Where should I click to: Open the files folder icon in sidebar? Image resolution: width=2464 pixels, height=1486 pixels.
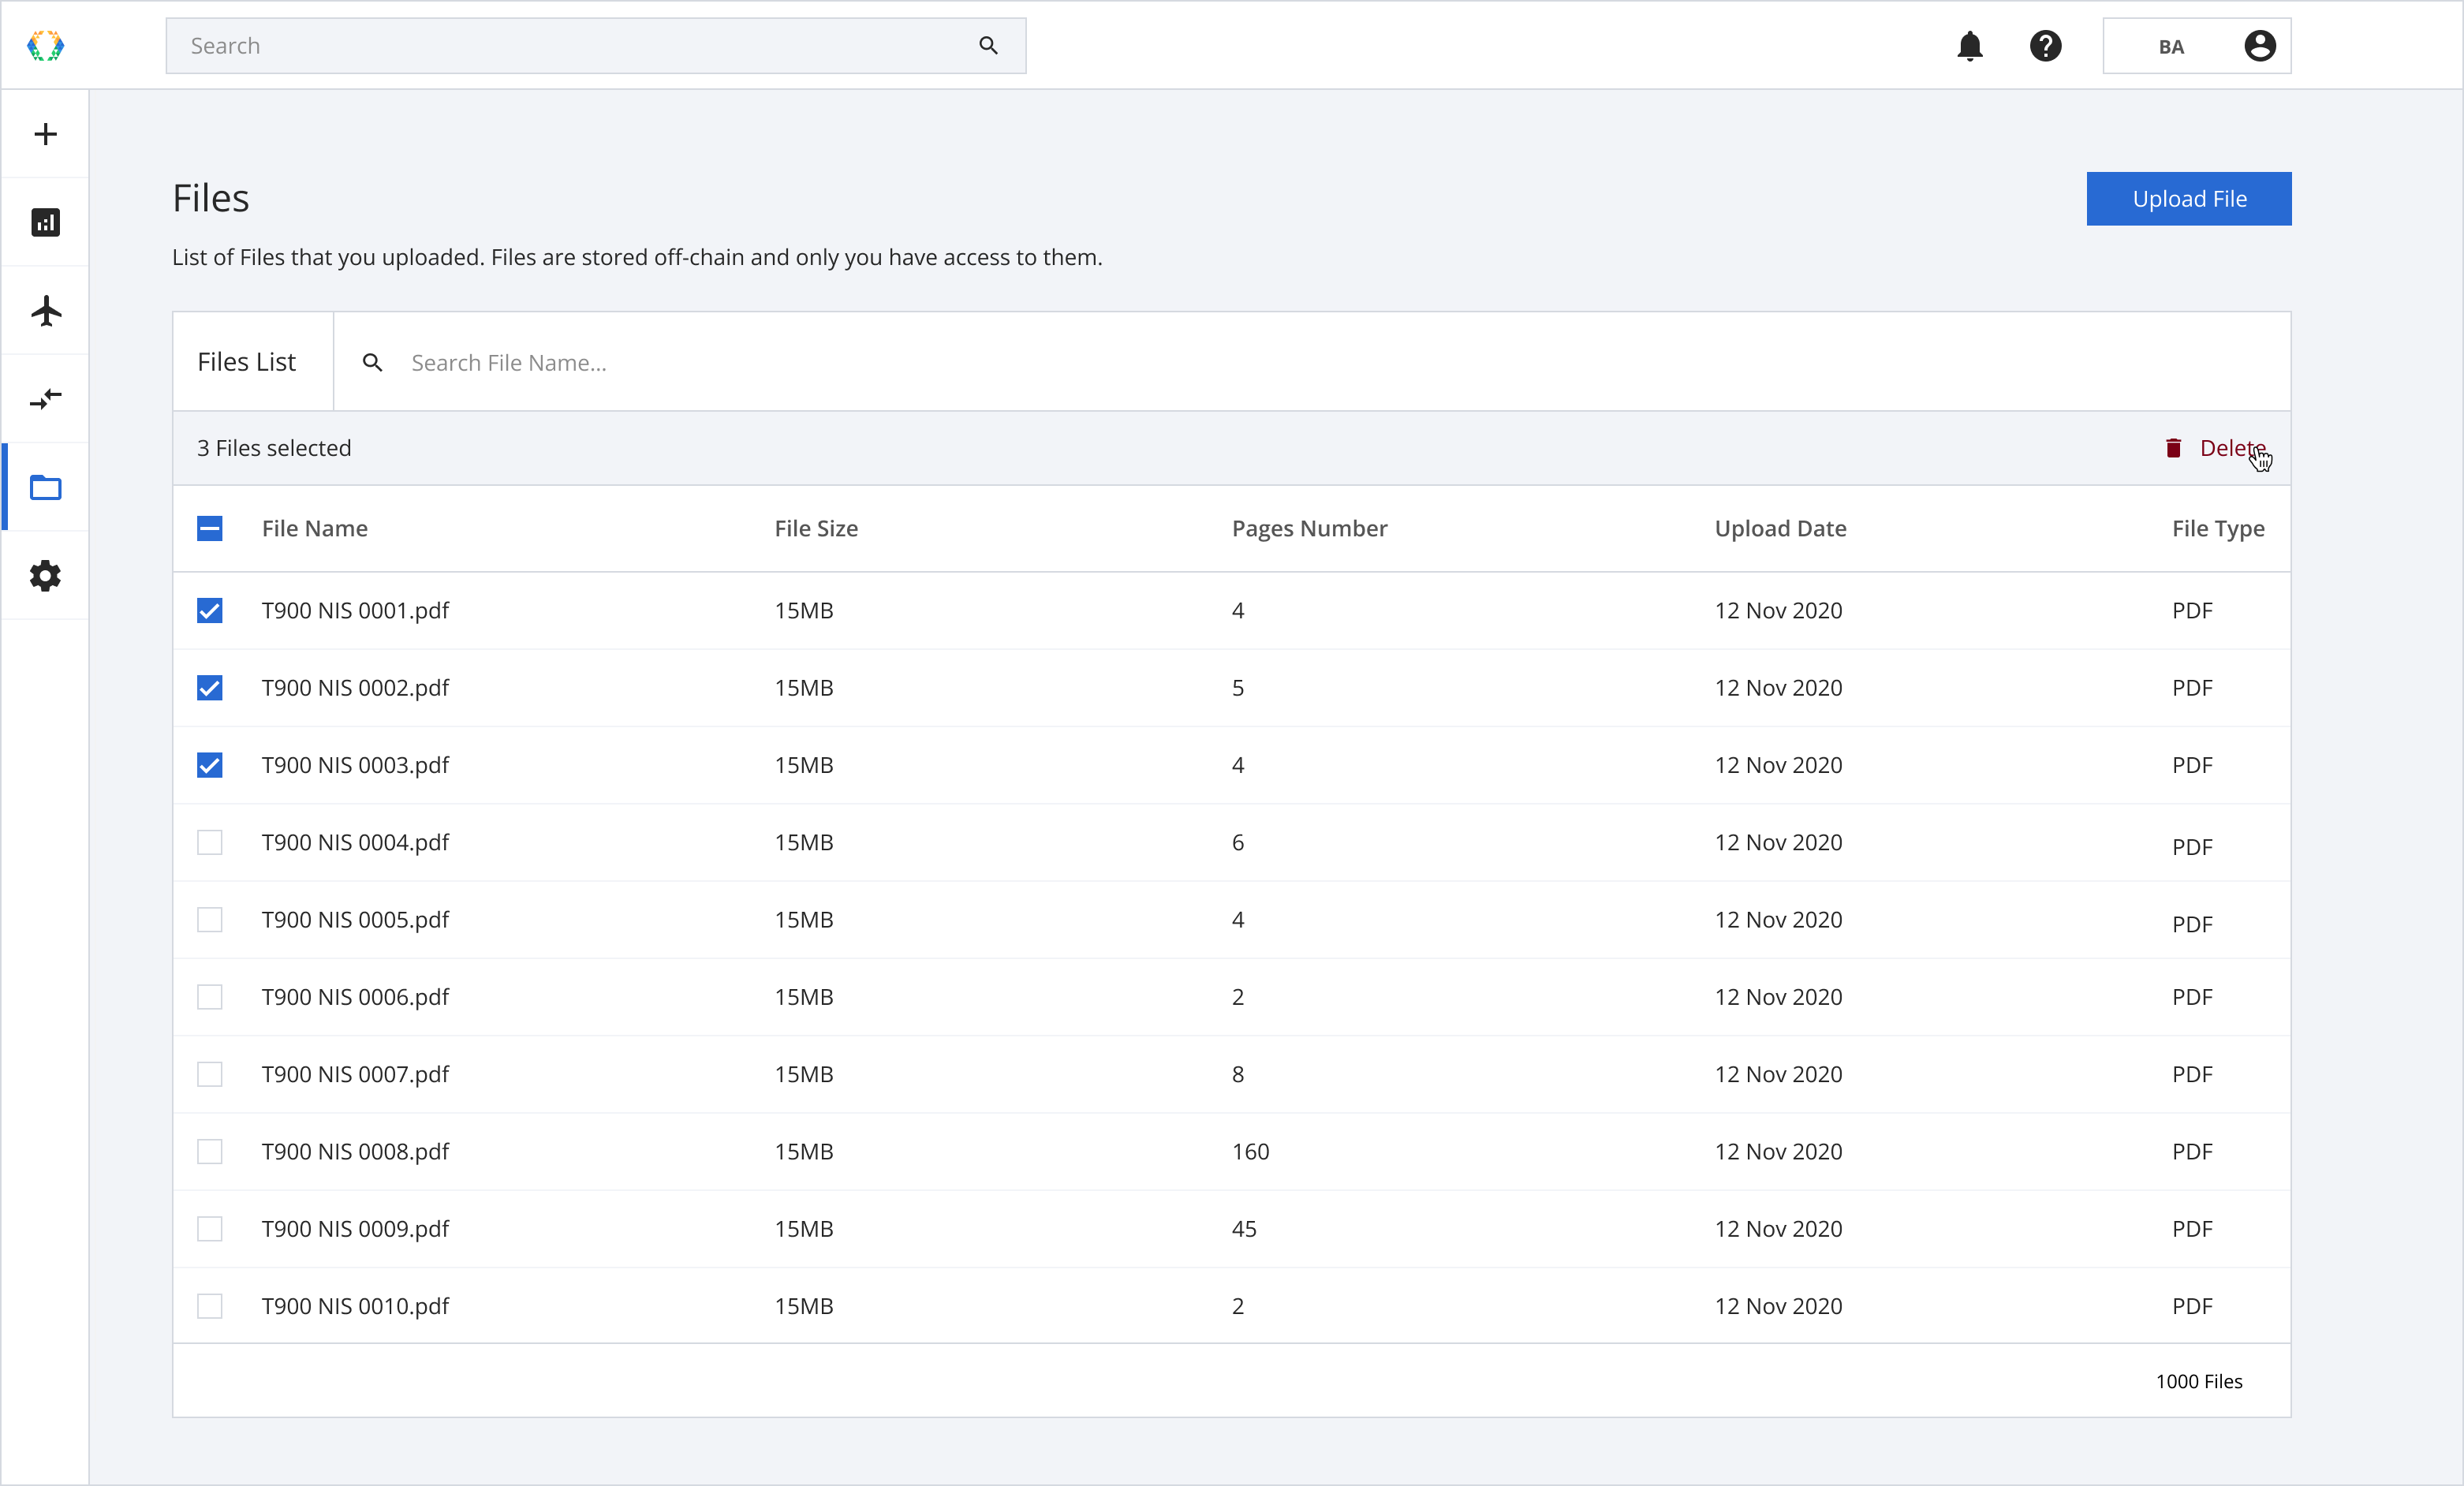pos(46,487)
